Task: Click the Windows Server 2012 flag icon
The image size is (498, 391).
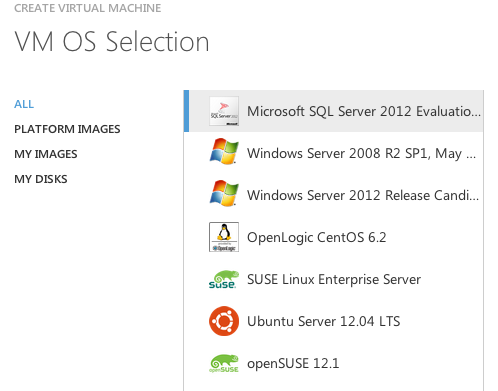Action: point(224,194)
